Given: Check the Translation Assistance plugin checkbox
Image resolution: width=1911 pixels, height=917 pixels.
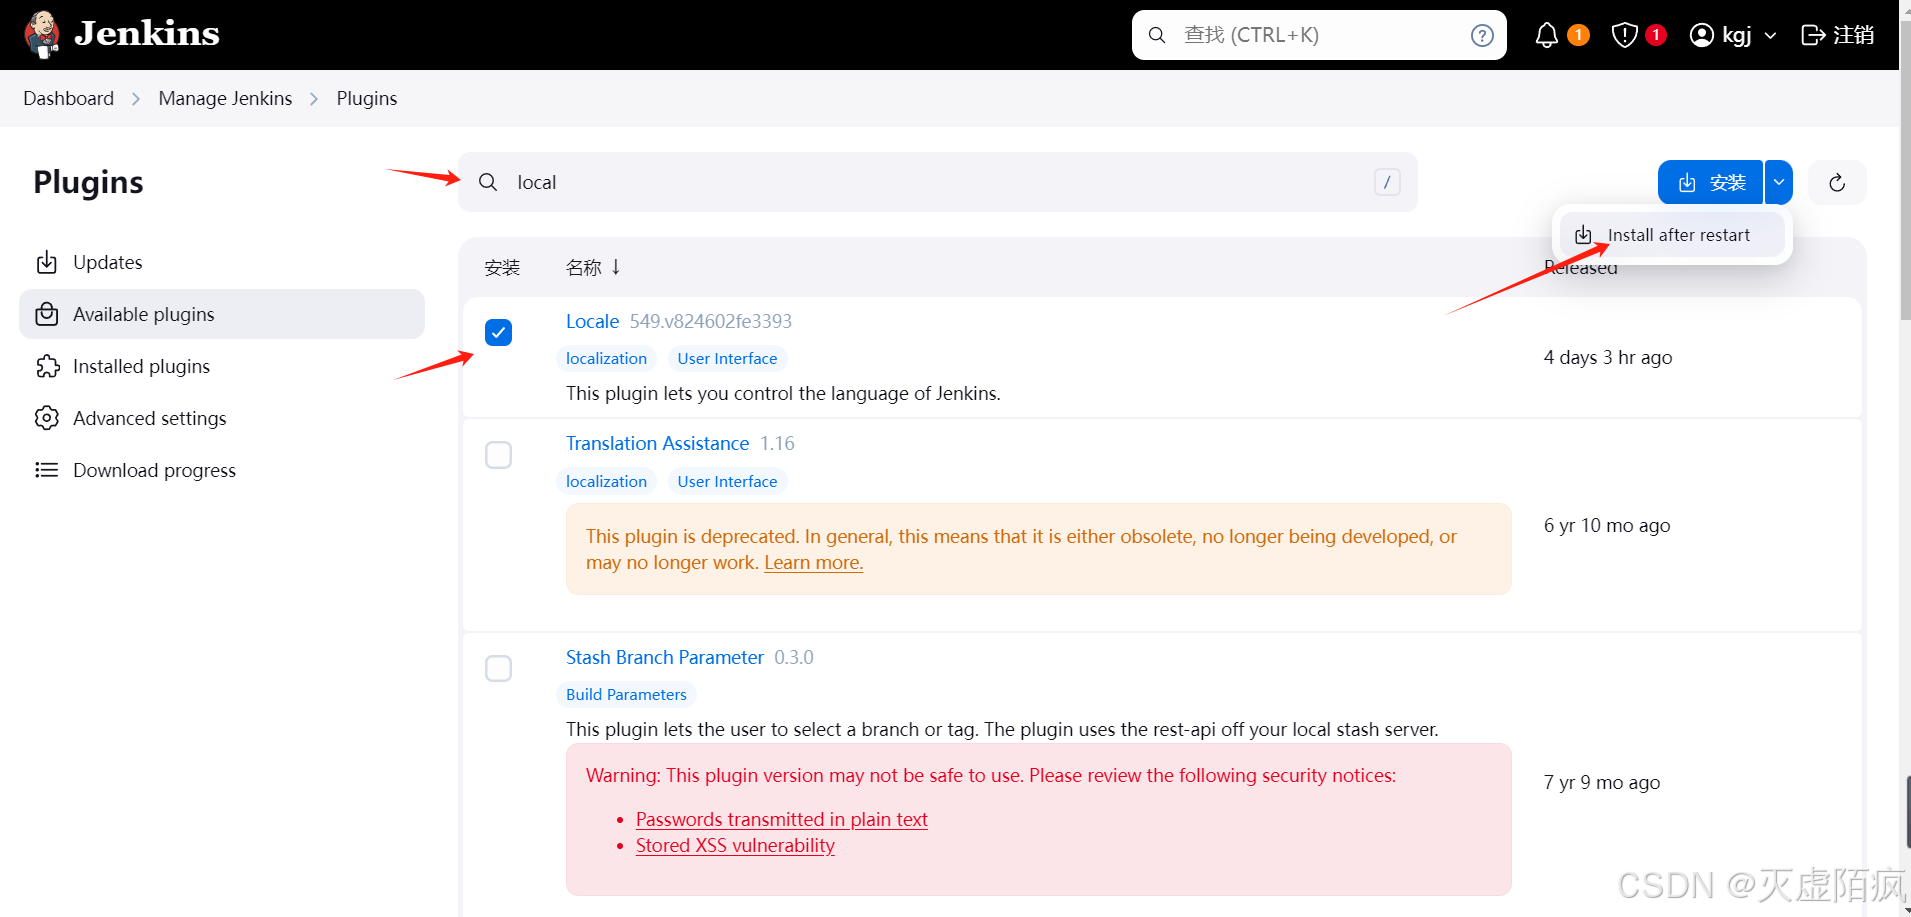Looking at the screenshot, I should 498,455.
